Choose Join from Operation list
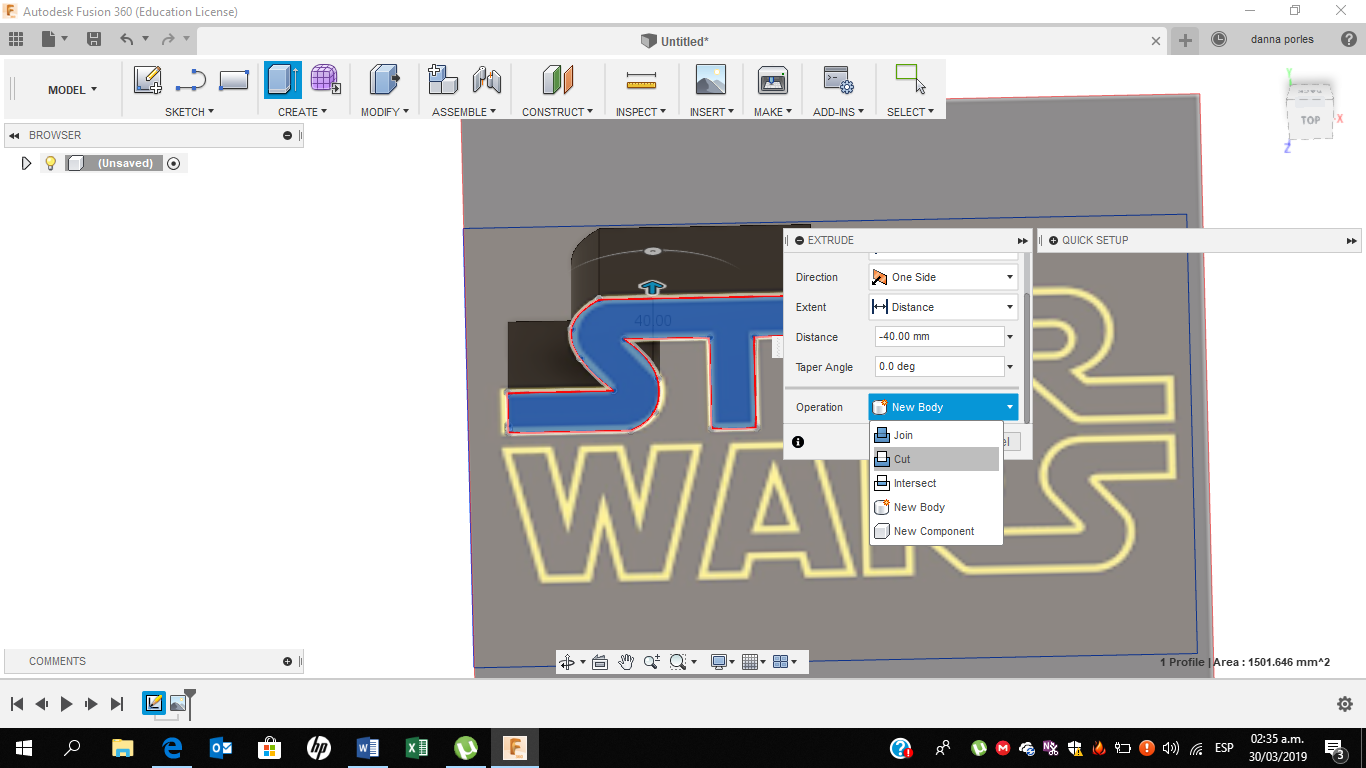The height and width of the screenshot is (768, 1366). (936, 435)
